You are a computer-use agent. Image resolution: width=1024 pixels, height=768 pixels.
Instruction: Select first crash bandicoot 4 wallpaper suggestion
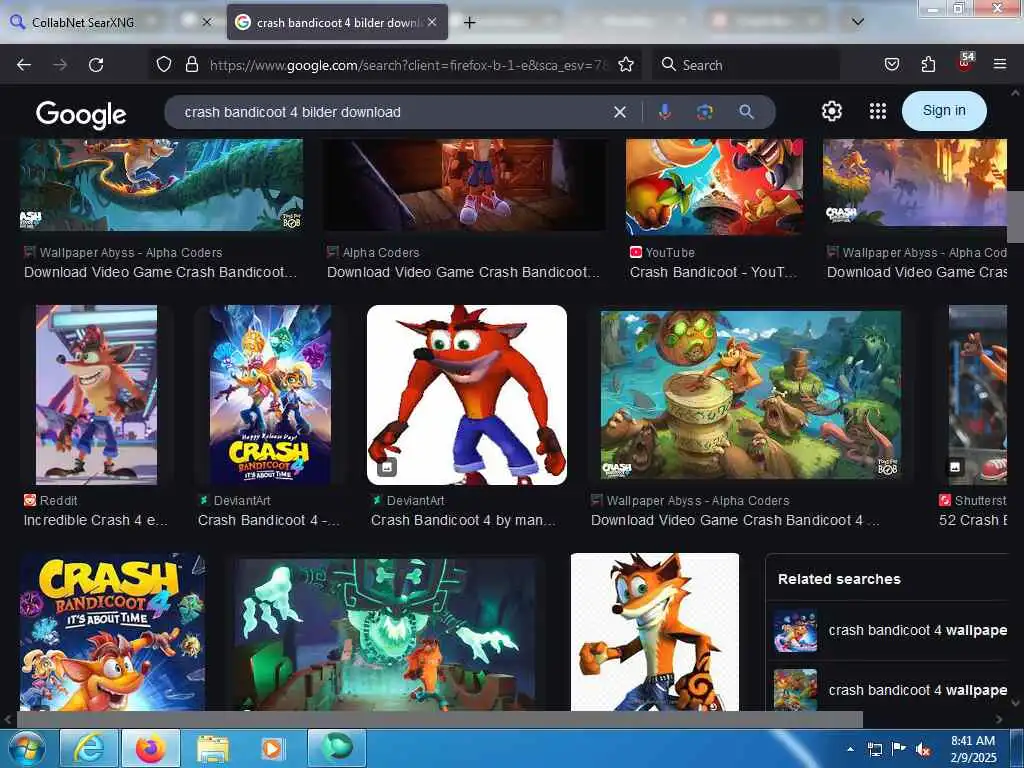click(890, 631)
